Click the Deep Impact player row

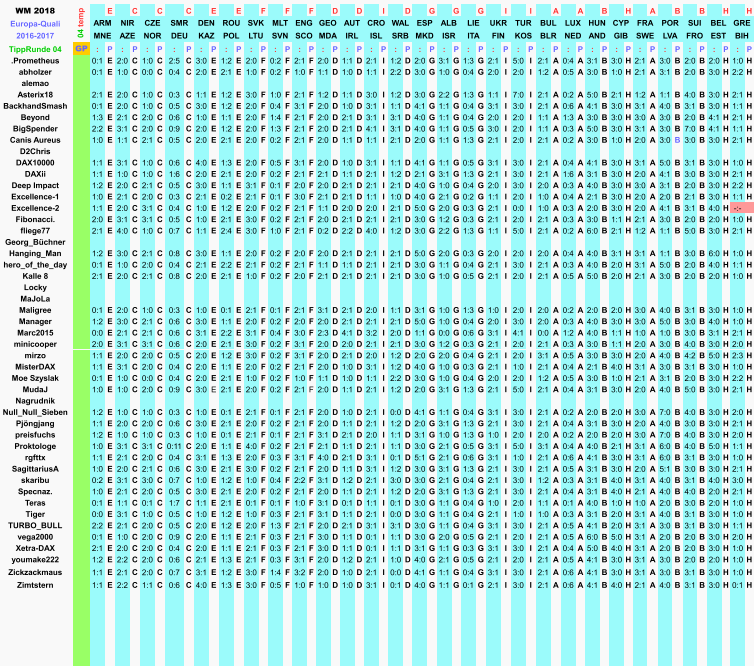(x=36, y=185)
